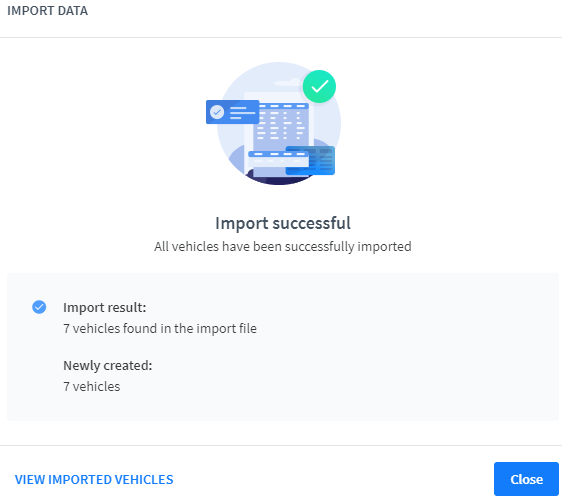Click the round check circle inside blue card
This screenshot has height=500, width=562.
tap(216, 112)
